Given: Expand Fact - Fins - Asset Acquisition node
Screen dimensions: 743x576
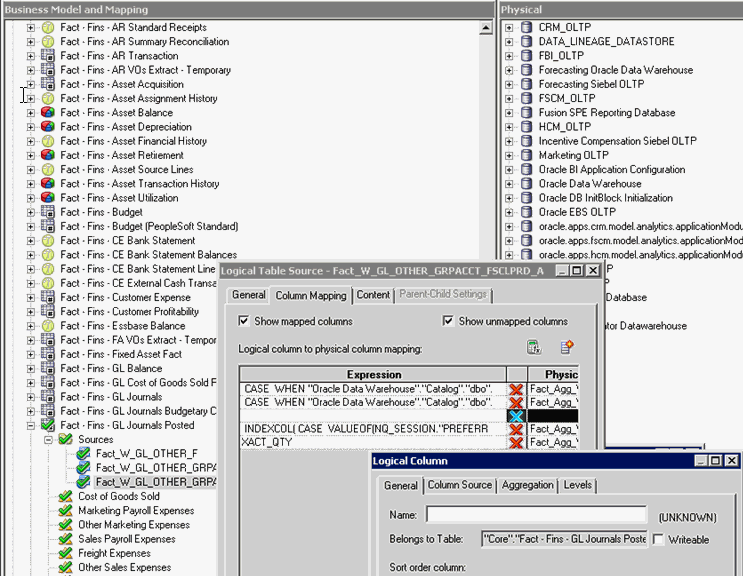Looking at the screenshot, I should click(x=31, y=84).
